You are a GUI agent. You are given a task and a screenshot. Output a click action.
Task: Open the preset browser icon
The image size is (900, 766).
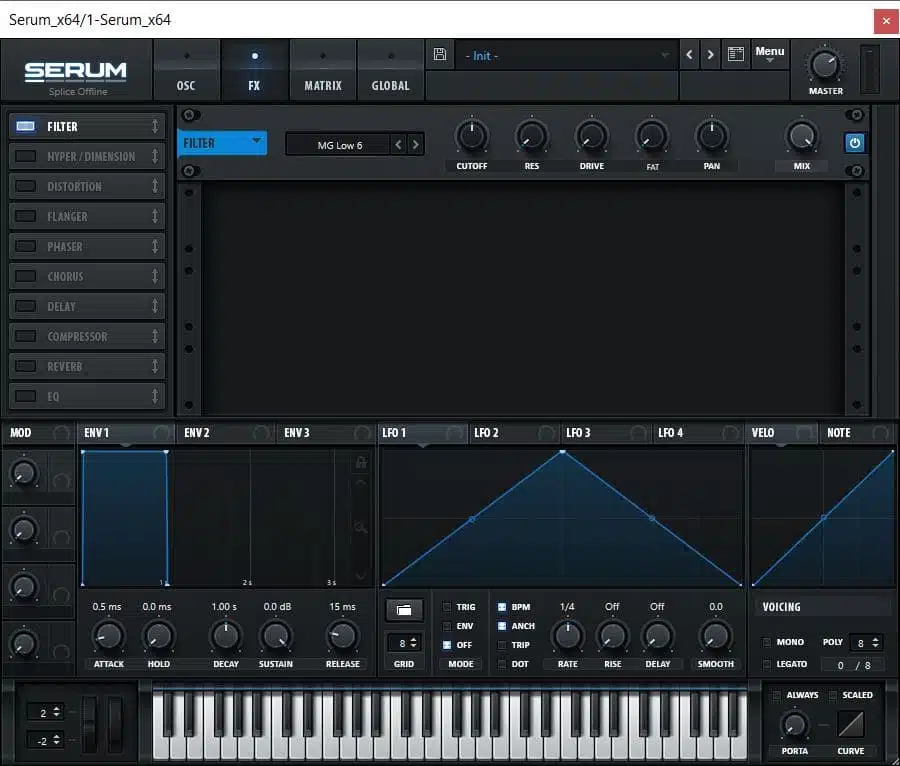pos(736,55)
